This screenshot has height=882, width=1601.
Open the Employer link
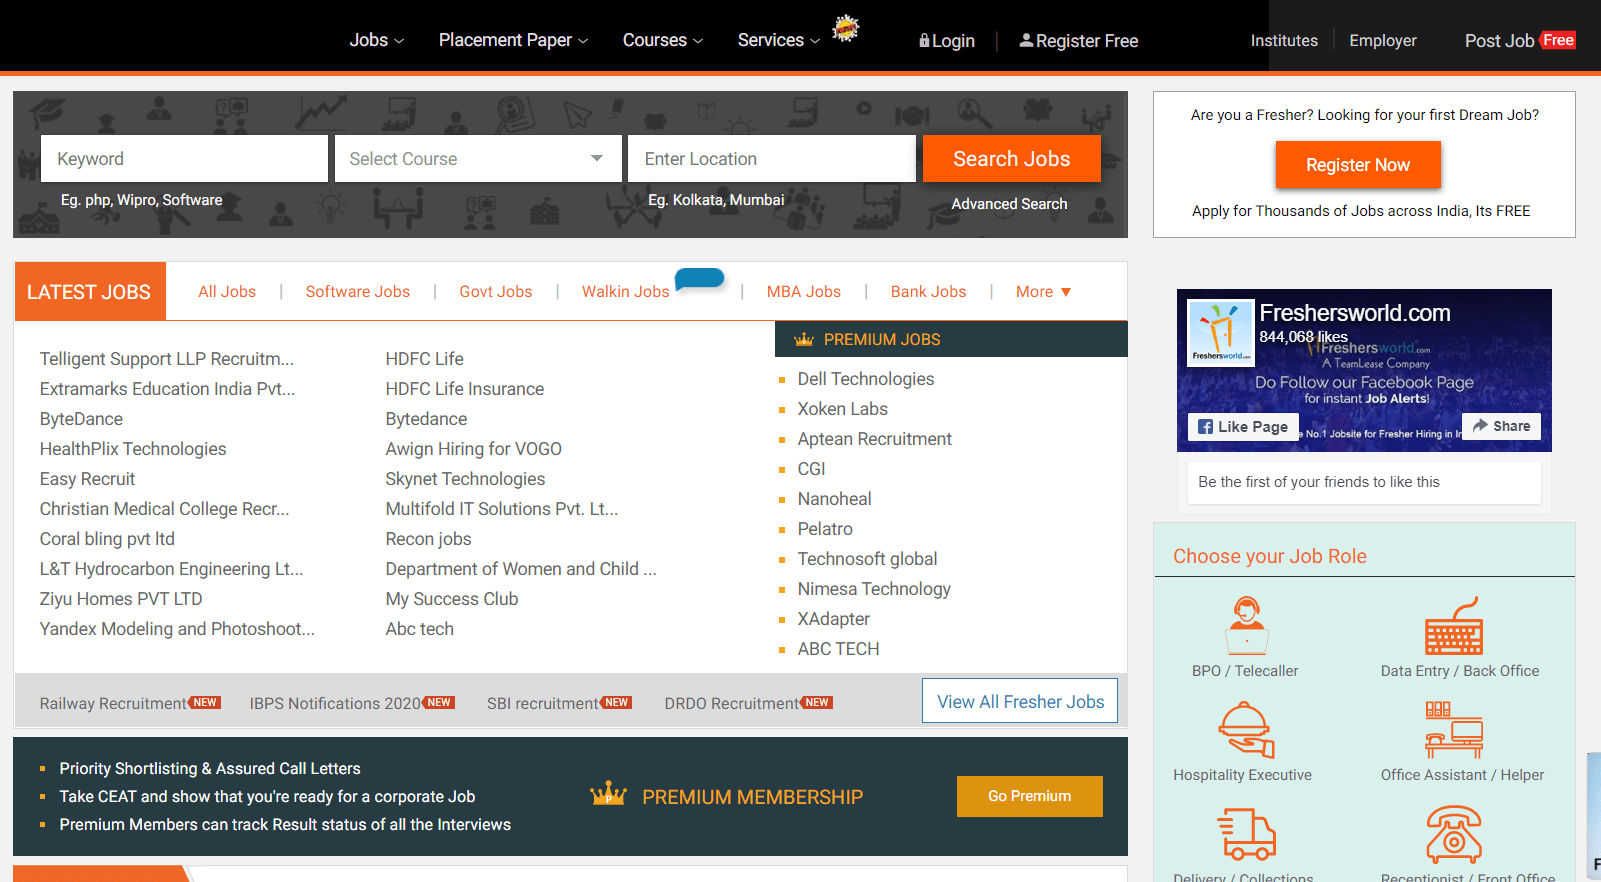point(1383,41)
